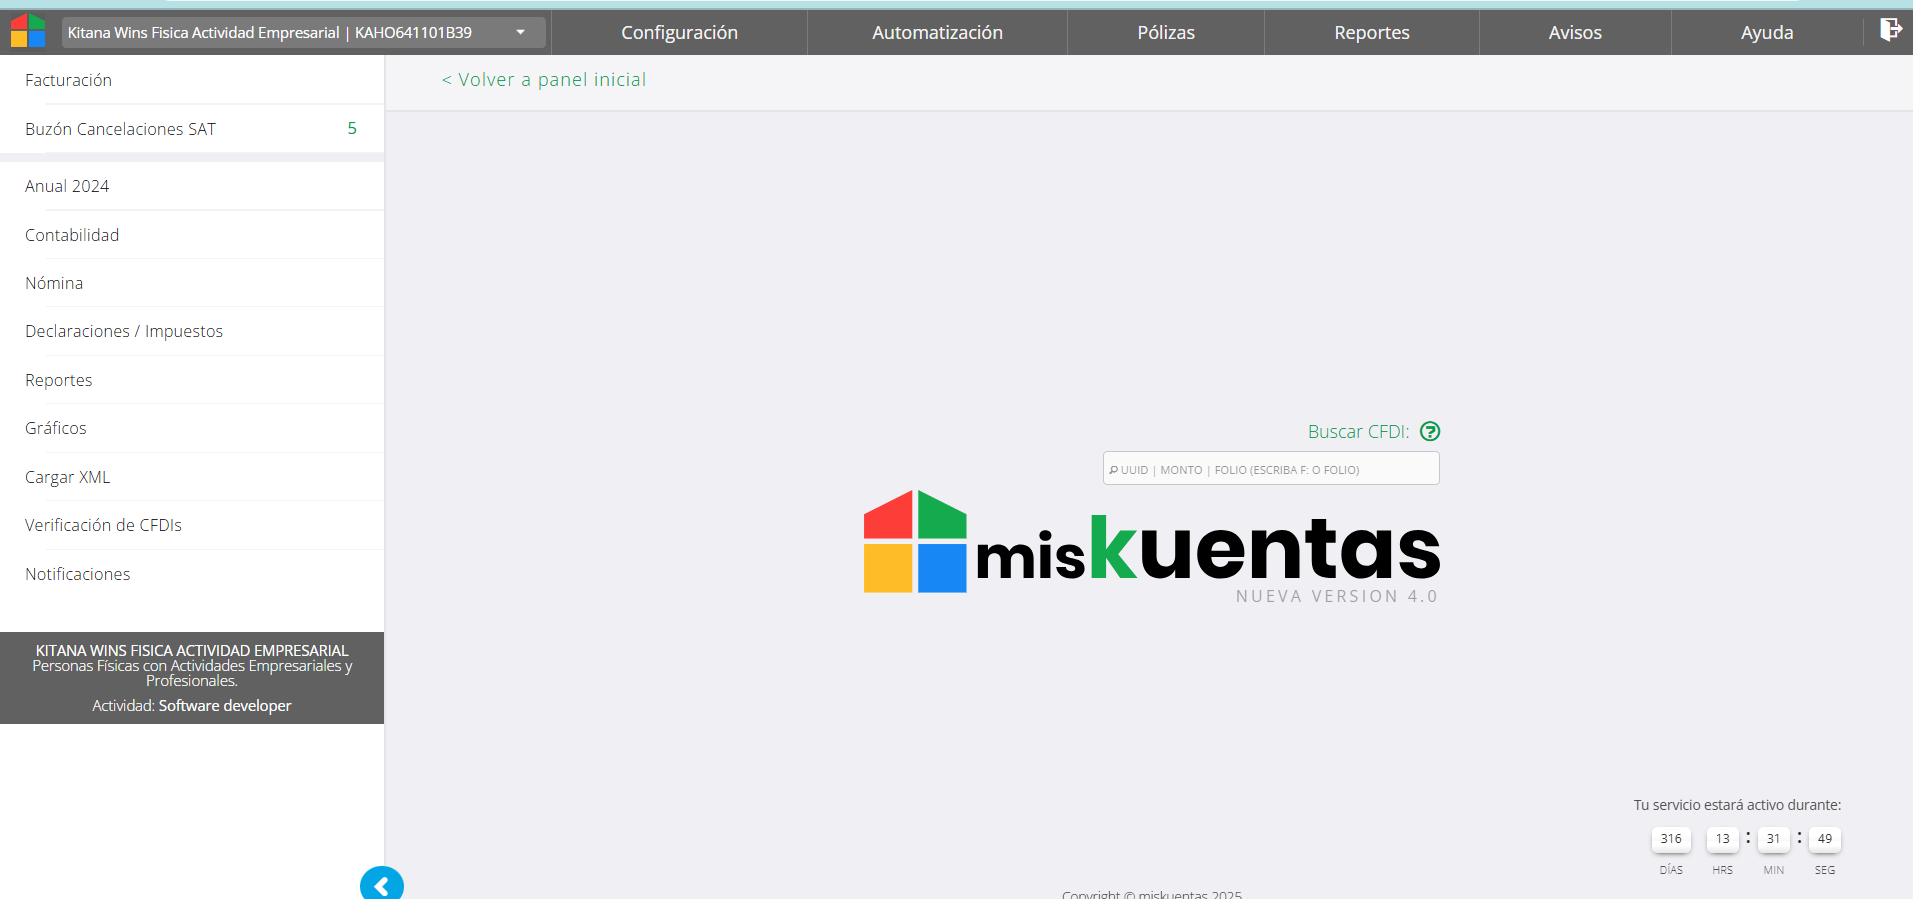Open the Buscar CFDI help question icon
The image size is (1913, 899).
tap(1430, 431)
